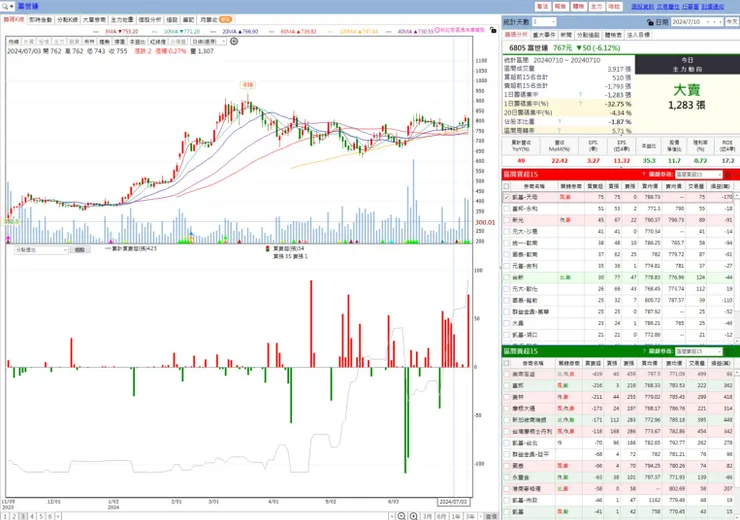
Task: Toggle the 均線 chart option button
Action: pos(14,42)
